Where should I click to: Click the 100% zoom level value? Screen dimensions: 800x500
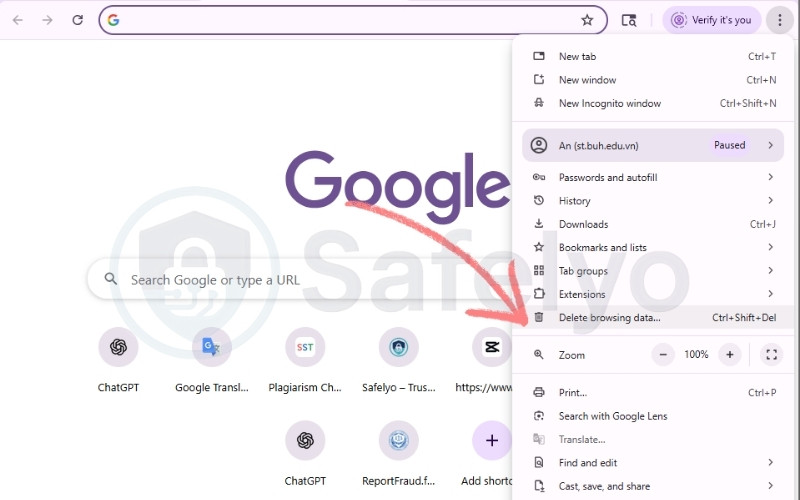click(x=696, y=355)
